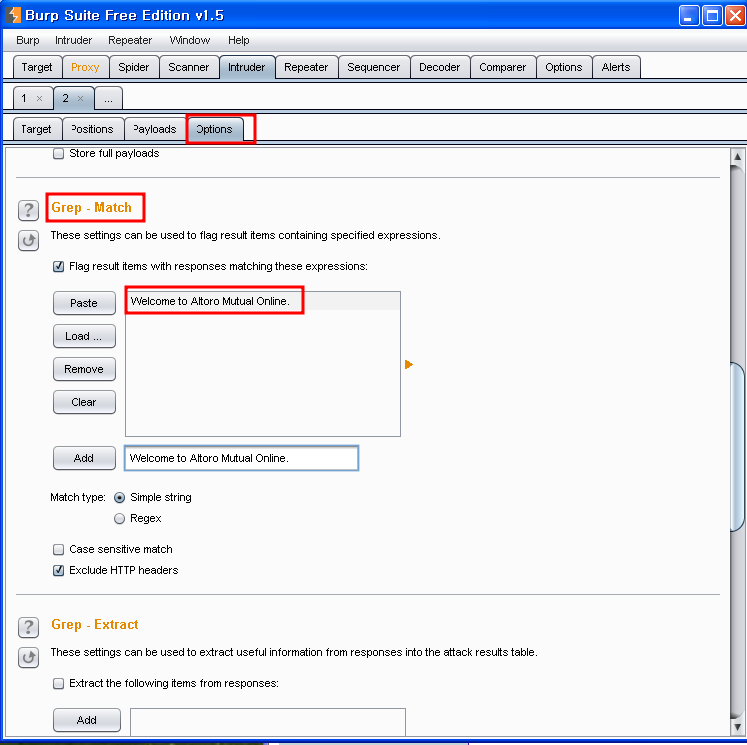The height and width of the screenshot is (745, 747).
Task: Reset Grep - Extract settings icon
Action: click(x=28, y=657)
